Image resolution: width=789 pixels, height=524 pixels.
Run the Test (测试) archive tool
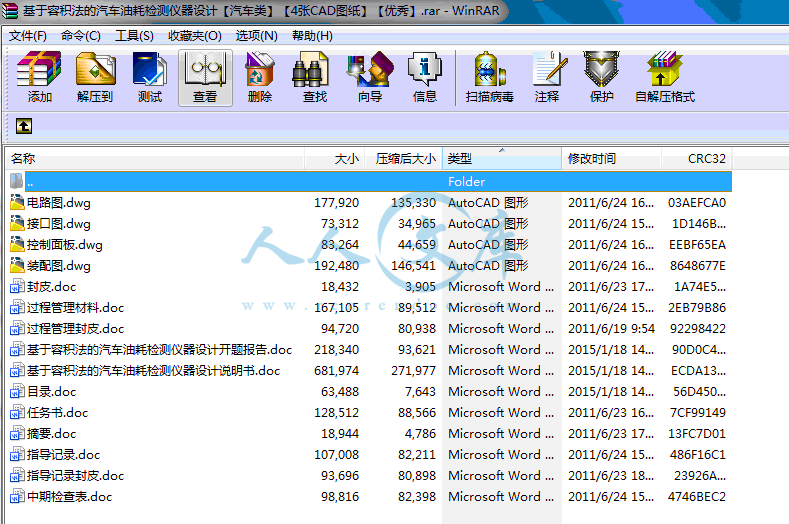pyautogui.click(x=150, y=78)
